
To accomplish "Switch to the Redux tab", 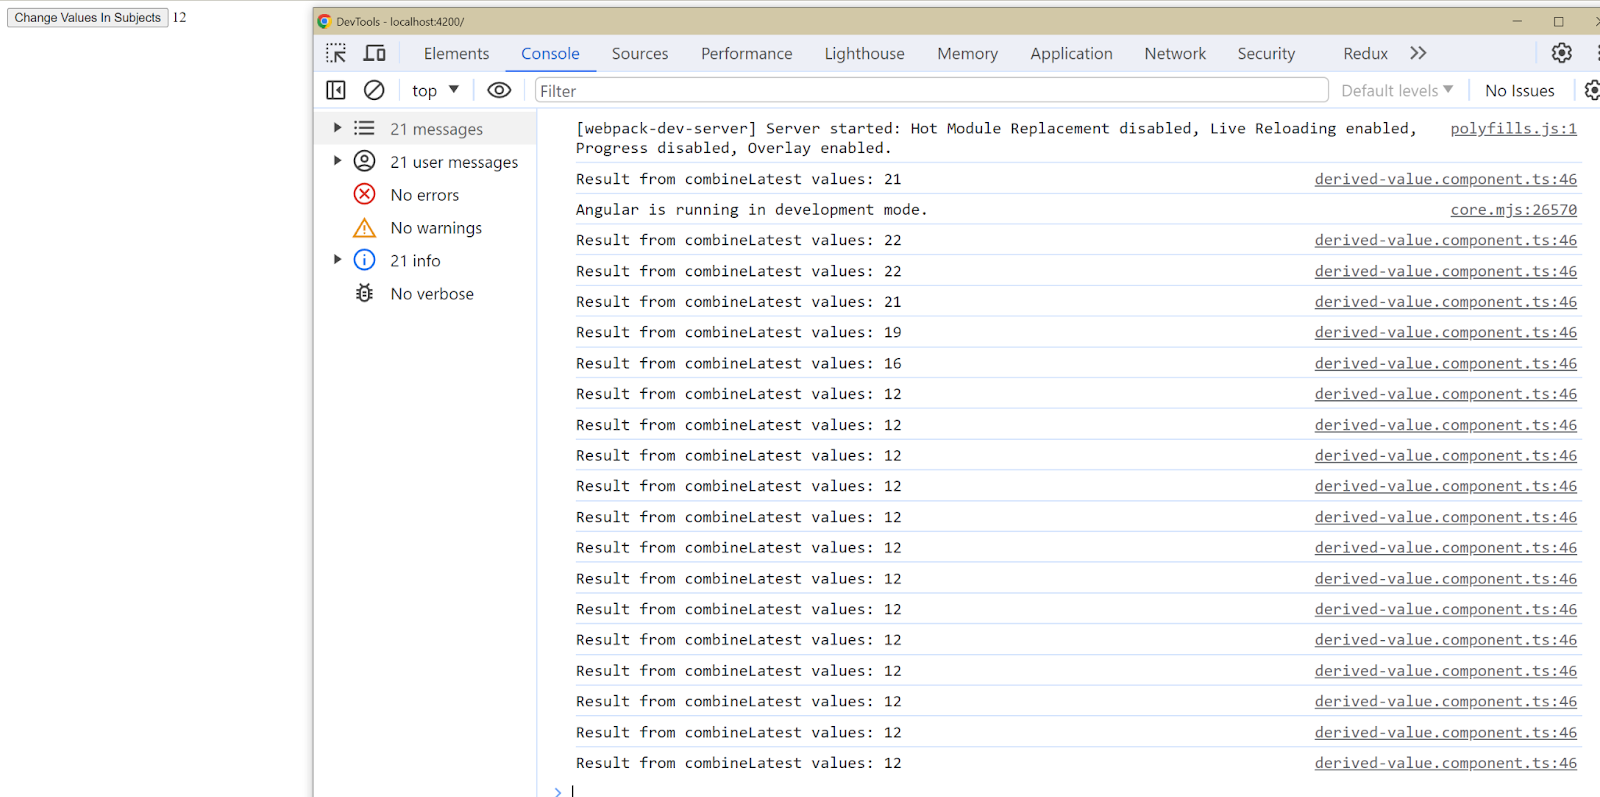I will (1365, 54).
